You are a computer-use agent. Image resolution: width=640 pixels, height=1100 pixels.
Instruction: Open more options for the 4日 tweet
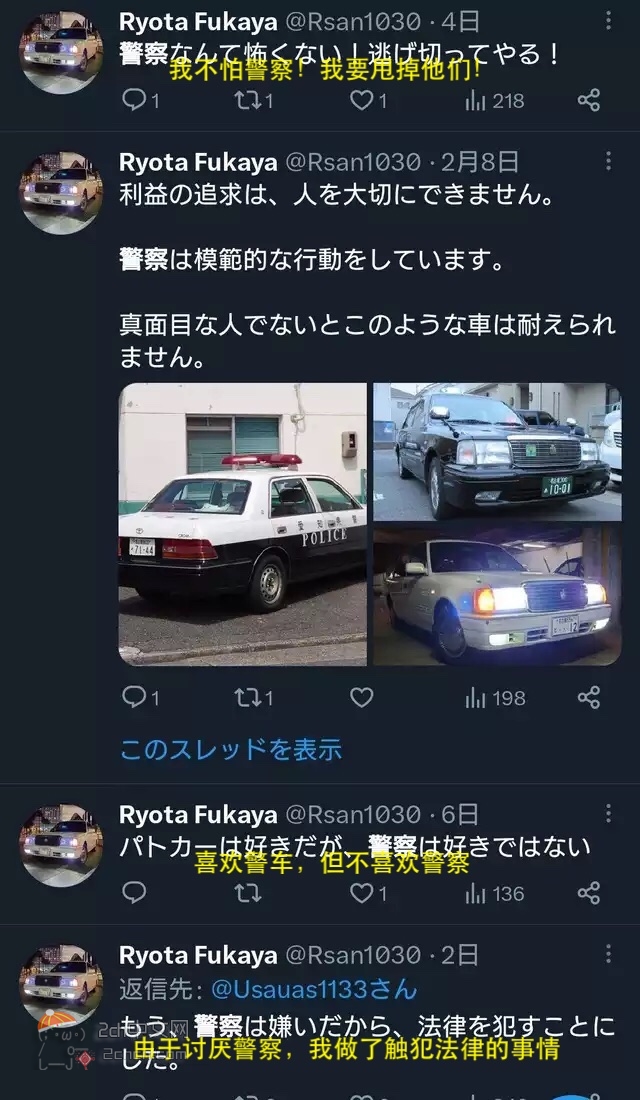coord(608,21)
